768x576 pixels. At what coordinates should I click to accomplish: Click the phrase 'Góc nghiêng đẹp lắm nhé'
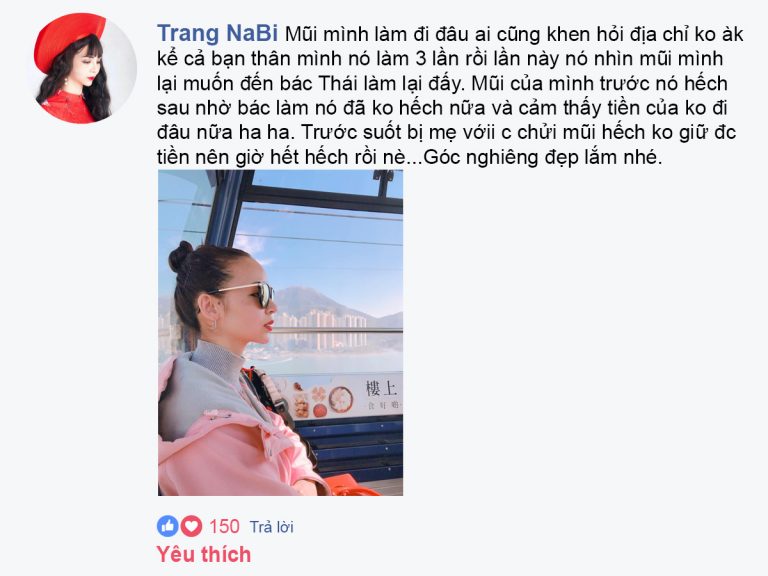542,157
